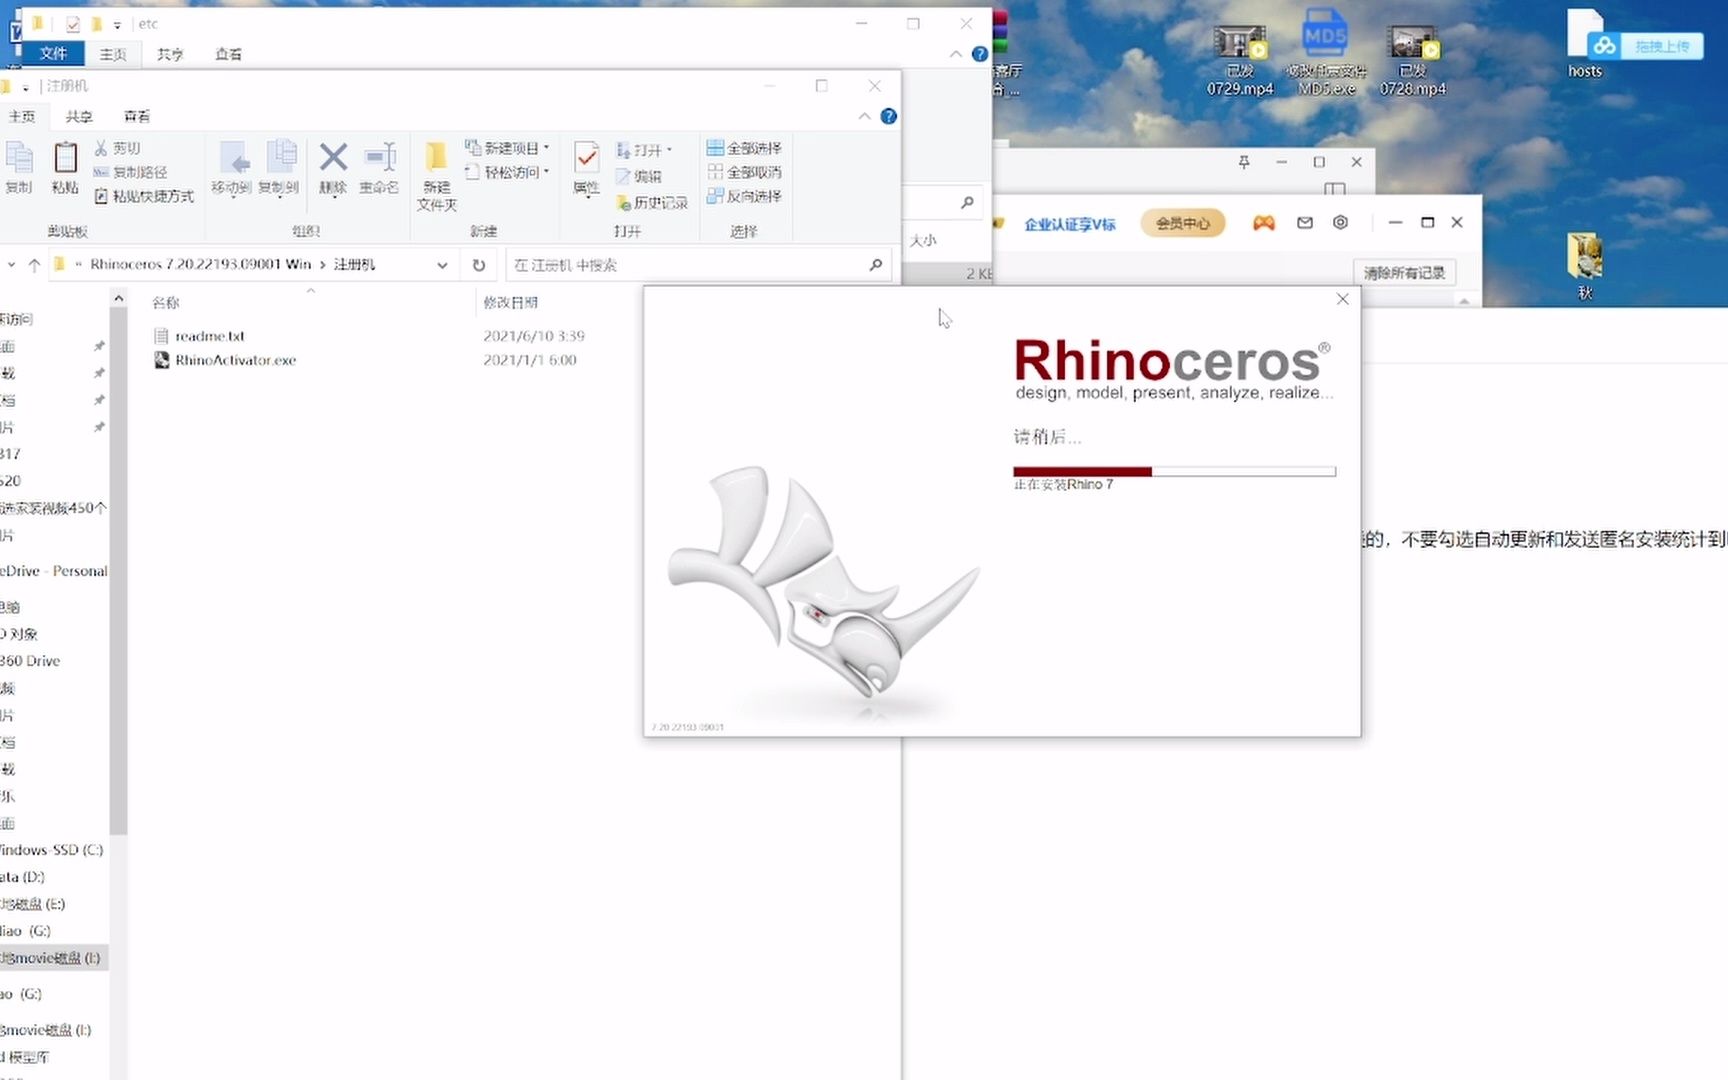
Task: Select readme.txt file
Action: pyautogui.click(x=210, y=336)
